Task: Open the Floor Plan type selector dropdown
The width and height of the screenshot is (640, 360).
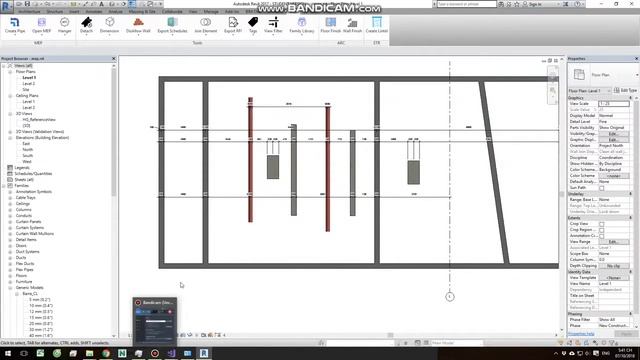Action: tap(603, 75)
